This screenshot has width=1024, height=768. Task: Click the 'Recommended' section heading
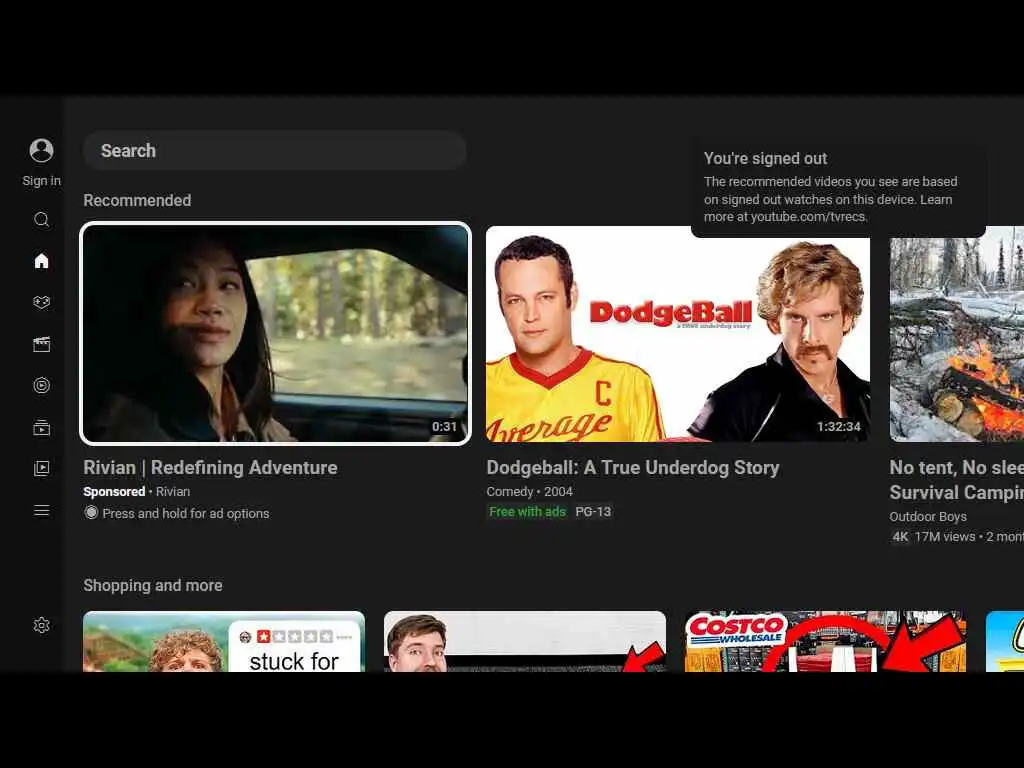tap(137, 200)
